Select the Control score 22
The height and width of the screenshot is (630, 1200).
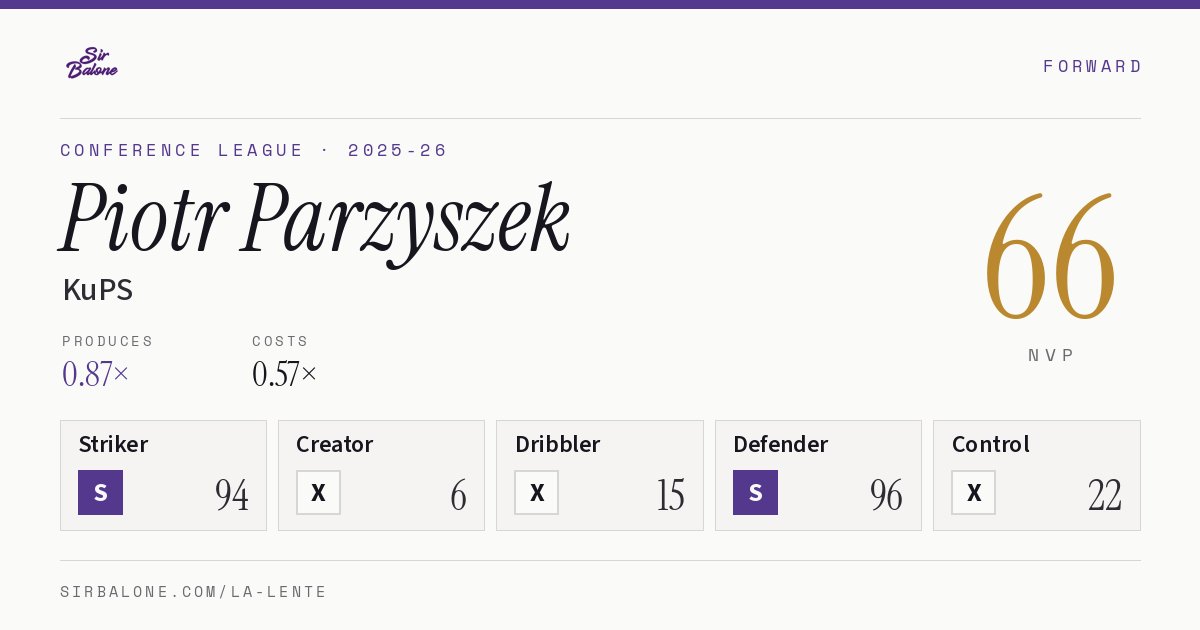tap(1105, 495)
